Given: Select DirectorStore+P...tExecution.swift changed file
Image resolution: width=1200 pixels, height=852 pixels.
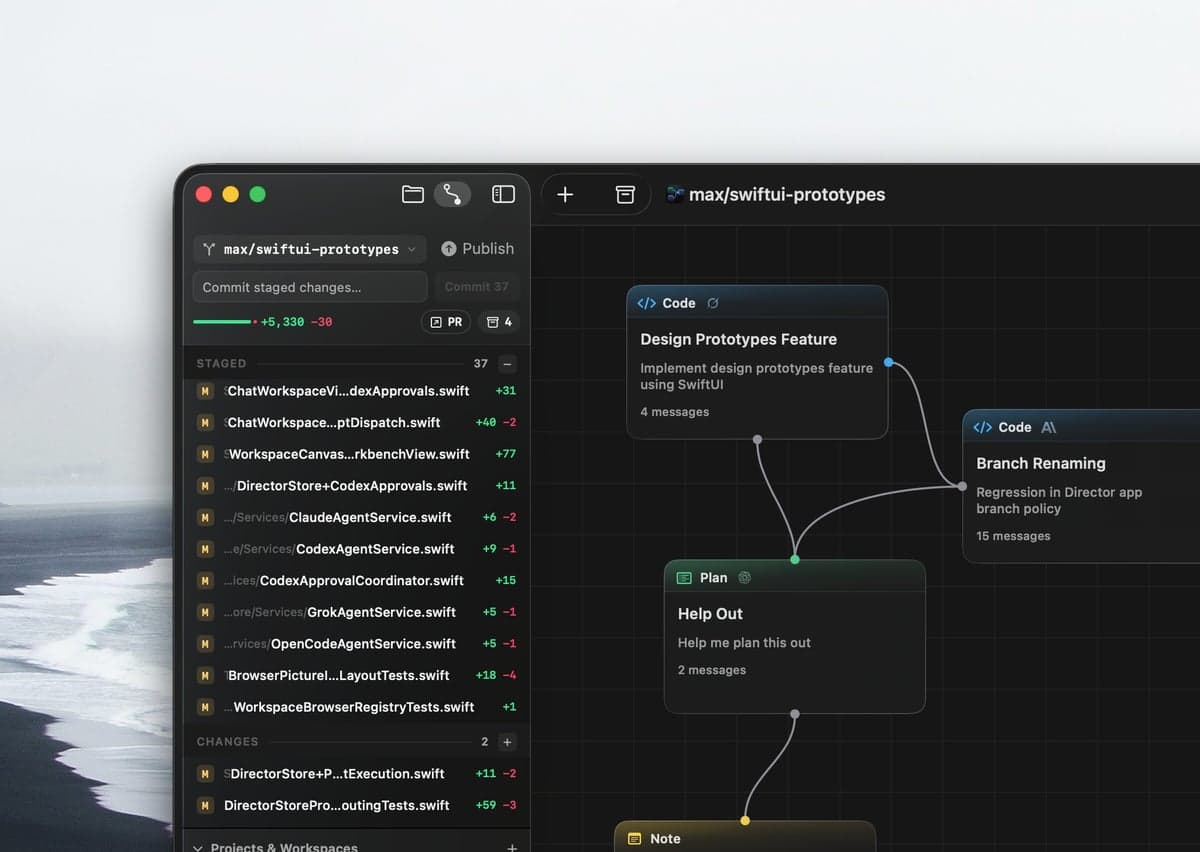Looking at the screenshot, I should tap(357, 774).
